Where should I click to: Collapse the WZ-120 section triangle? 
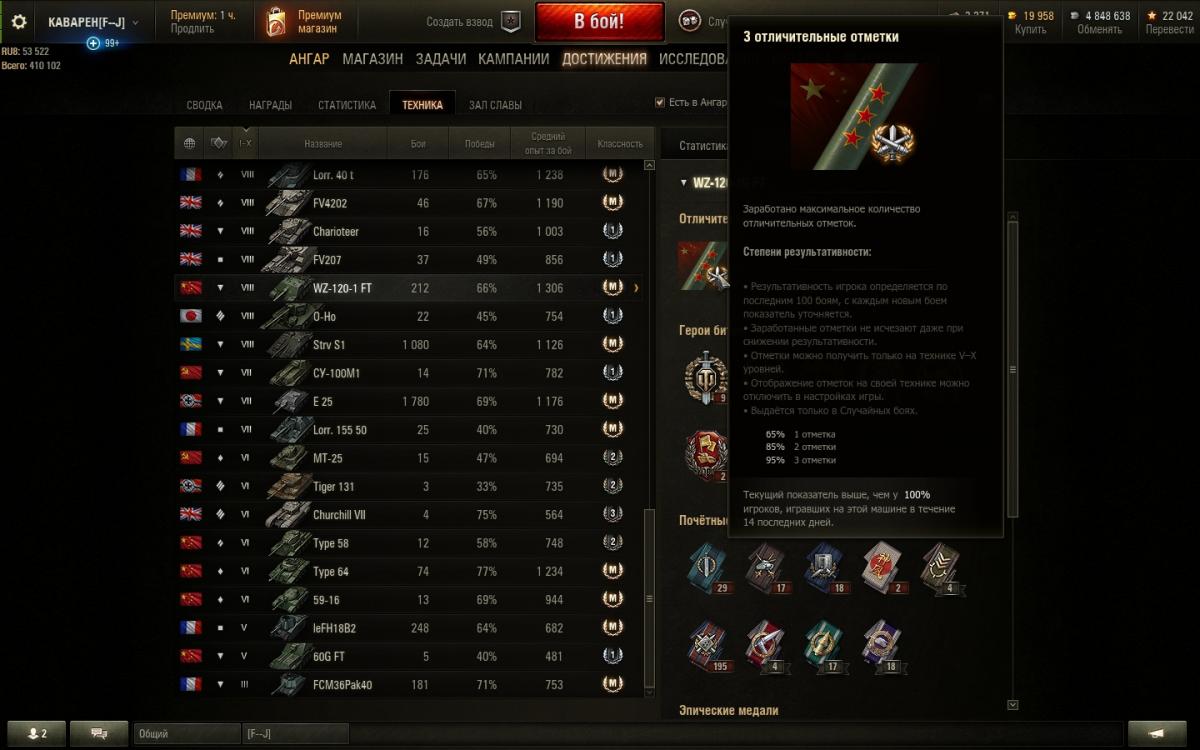(x=683, y=183)
